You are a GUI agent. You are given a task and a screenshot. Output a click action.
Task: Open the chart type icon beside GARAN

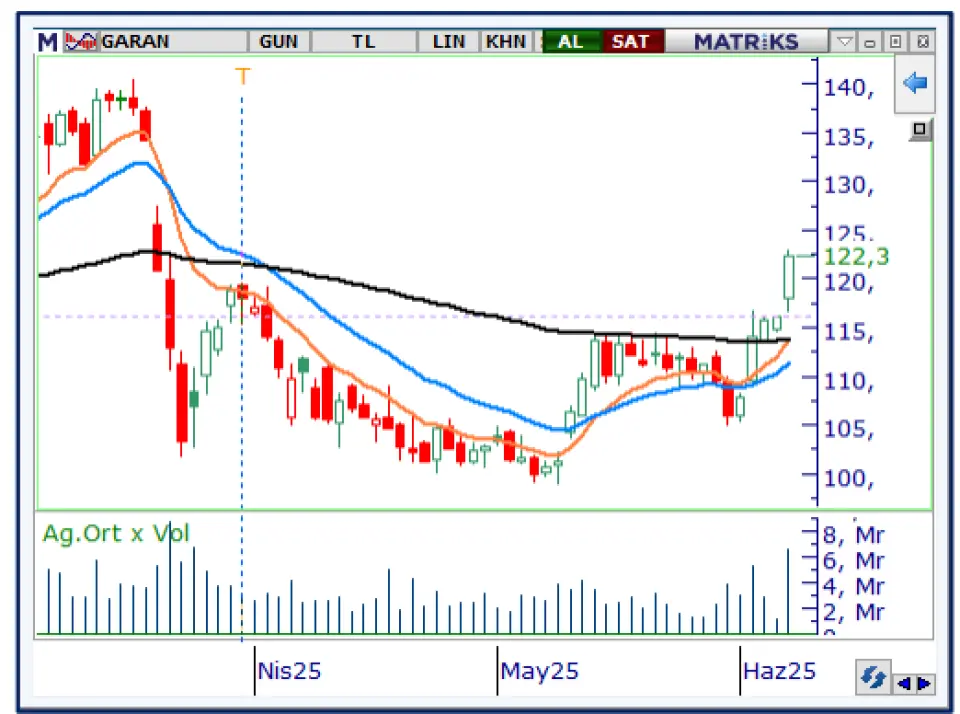point(81,42)
